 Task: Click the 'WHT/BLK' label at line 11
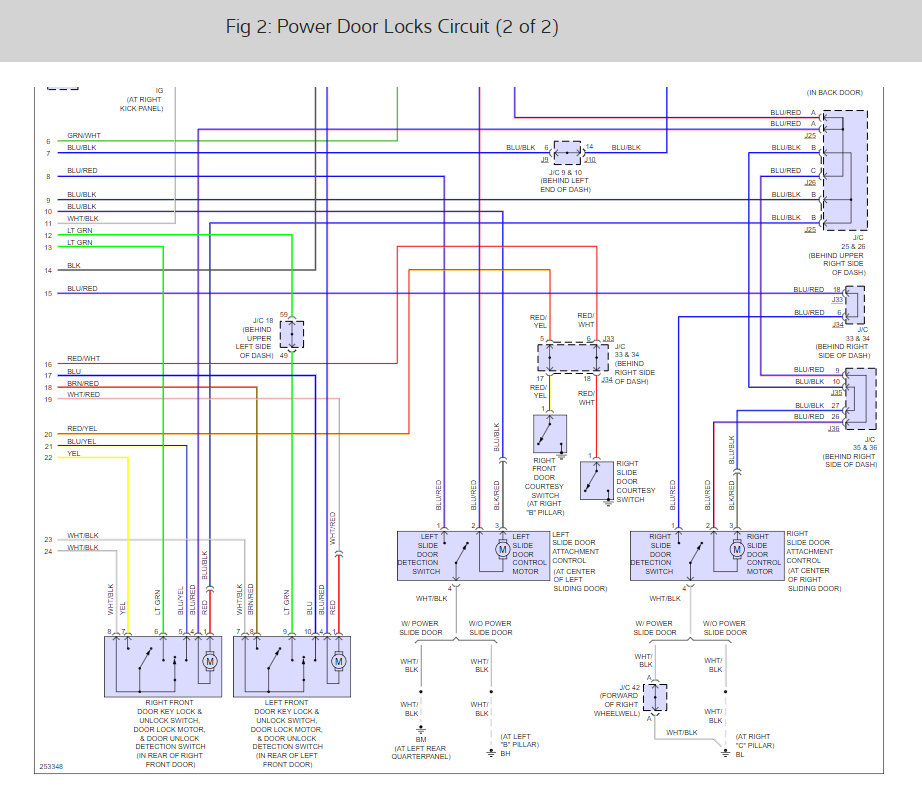click(83, 219)
